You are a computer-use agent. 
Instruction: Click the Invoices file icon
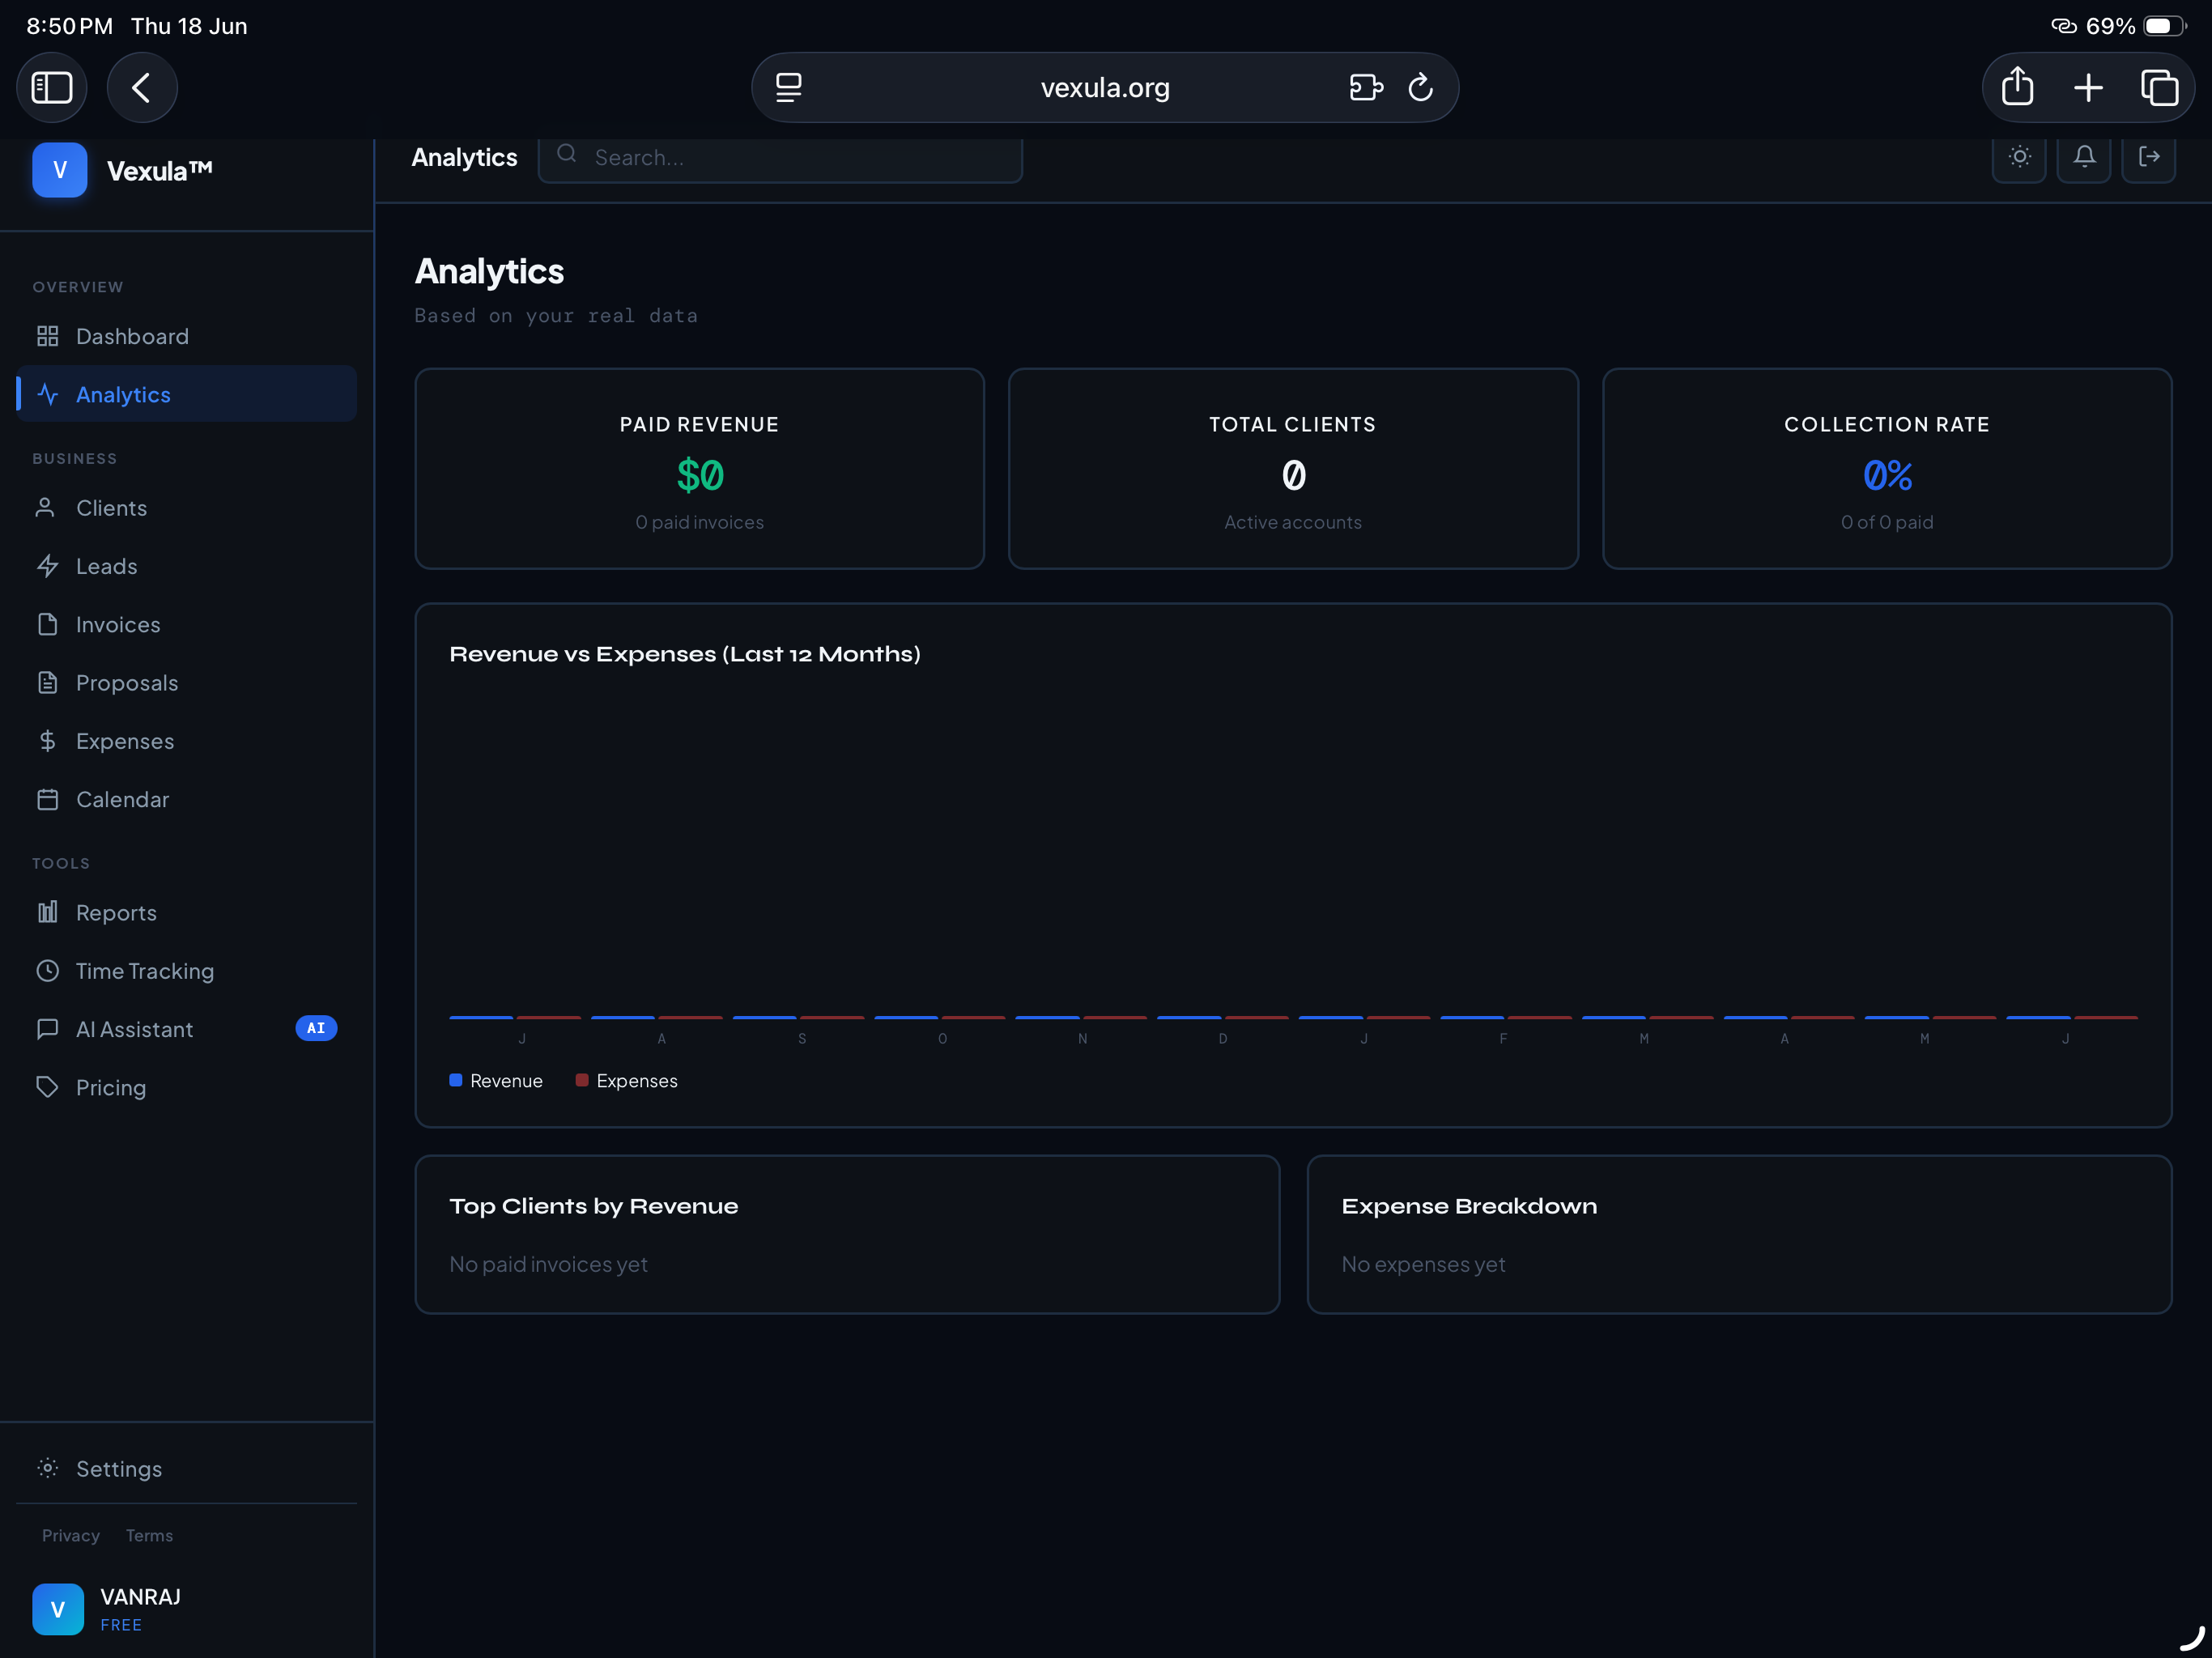point(47,624)
